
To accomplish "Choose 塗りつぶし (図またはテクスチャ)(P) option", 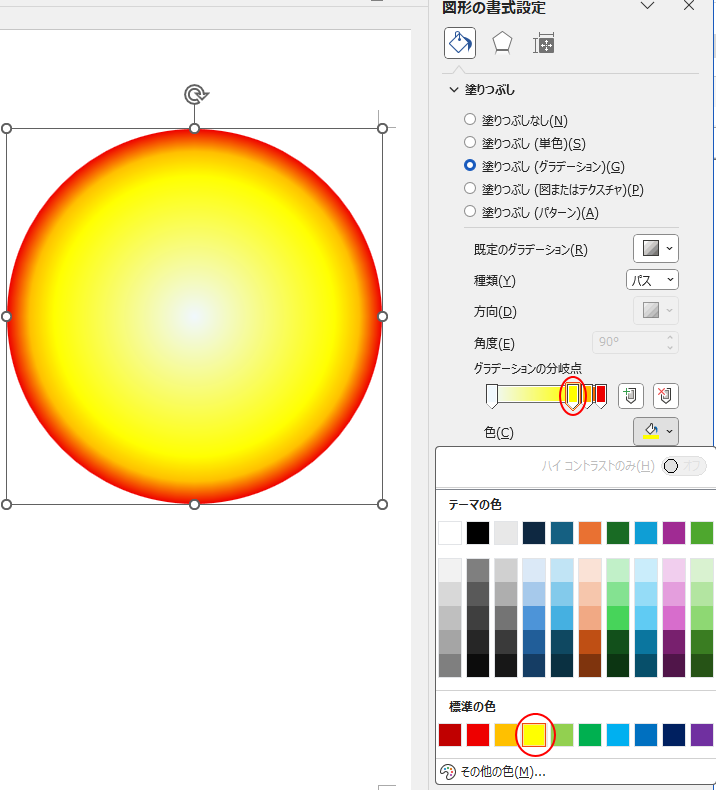I will pyautogui.click(x=553, y=189).
